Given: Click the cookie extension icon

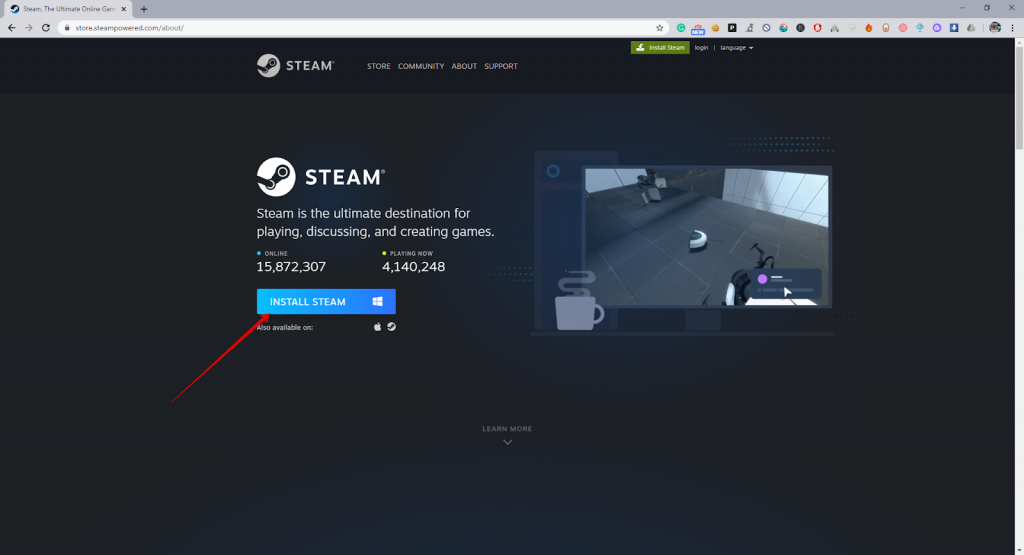Looking at the screenshot, I should click(715, 28).
